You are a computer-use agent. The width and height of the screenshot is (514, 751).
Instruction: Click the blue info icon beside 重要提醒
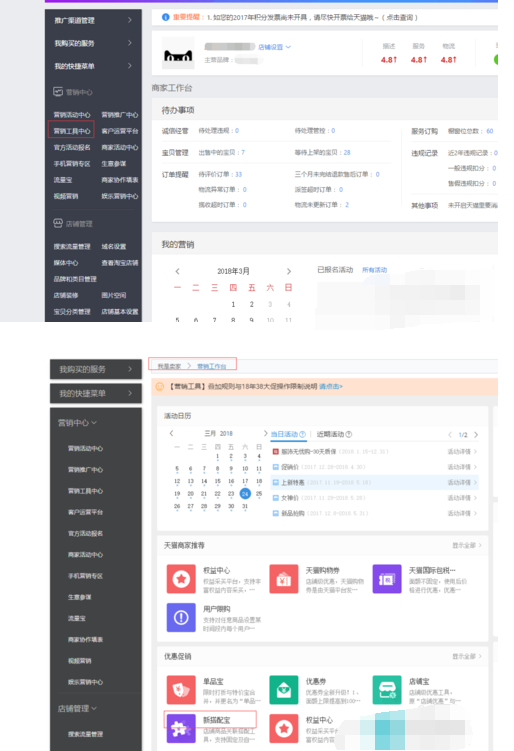pos(165,17)
